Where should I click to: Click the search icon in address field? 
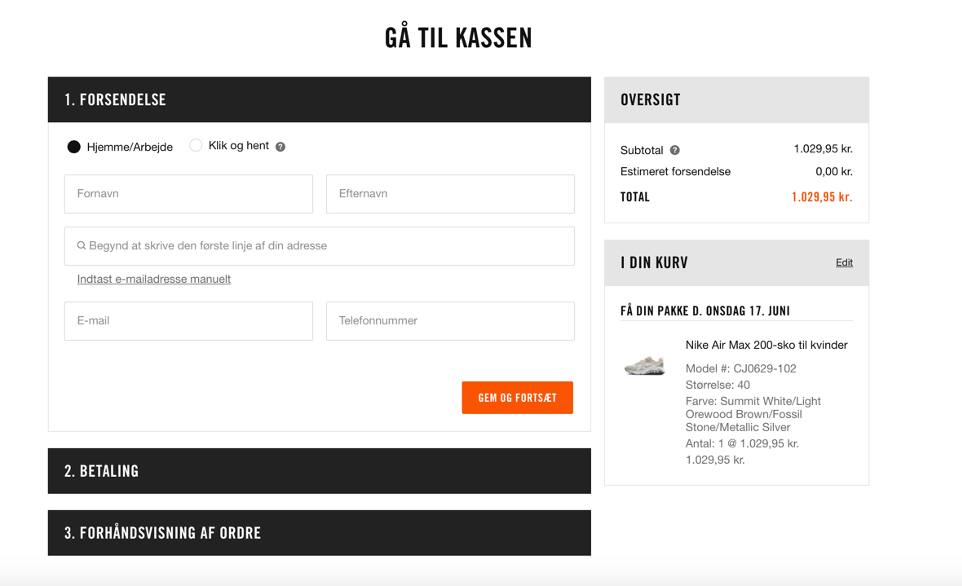point(81,245)
